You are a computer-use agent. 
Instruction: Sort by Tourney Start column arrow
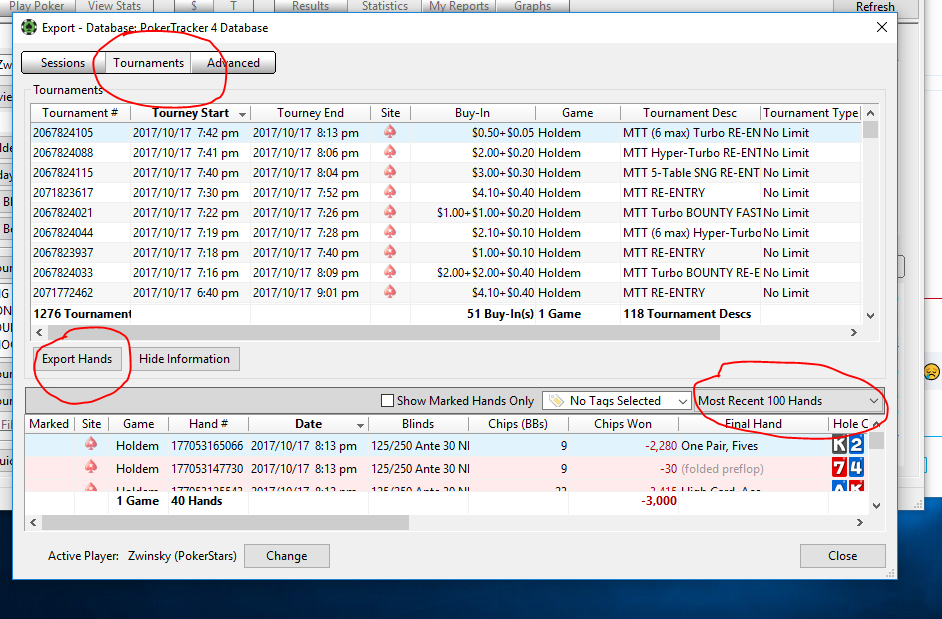tap(242, 114)
